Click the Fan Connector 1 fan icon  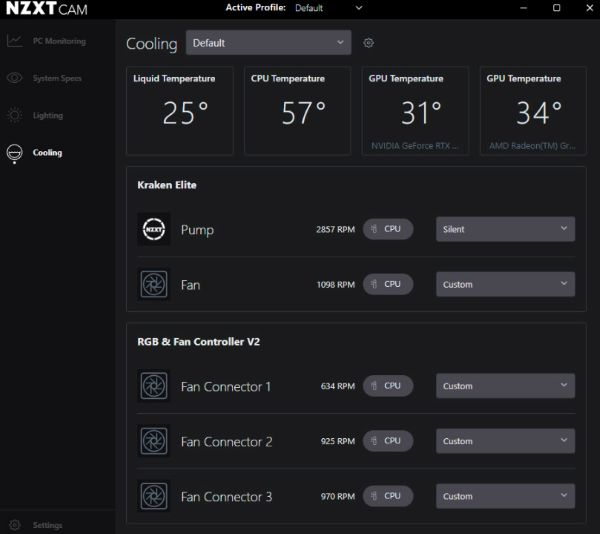click(154, 386)
